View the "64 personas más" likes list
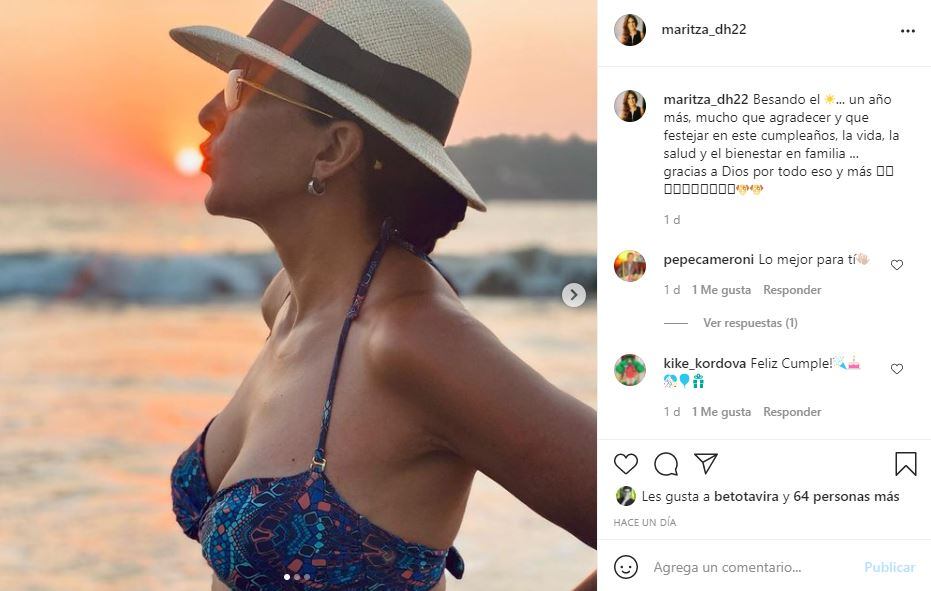 [x=846, y=496]
